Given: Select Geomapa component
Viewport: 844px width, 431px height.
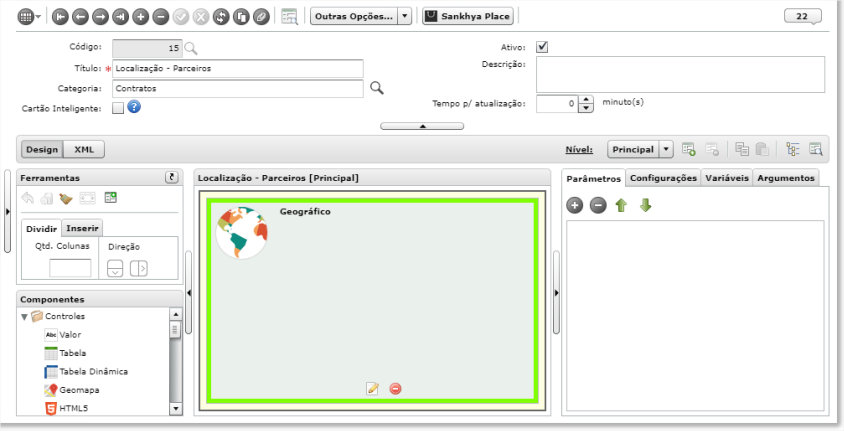Looking at the screenshot, I should coord(72,390).
